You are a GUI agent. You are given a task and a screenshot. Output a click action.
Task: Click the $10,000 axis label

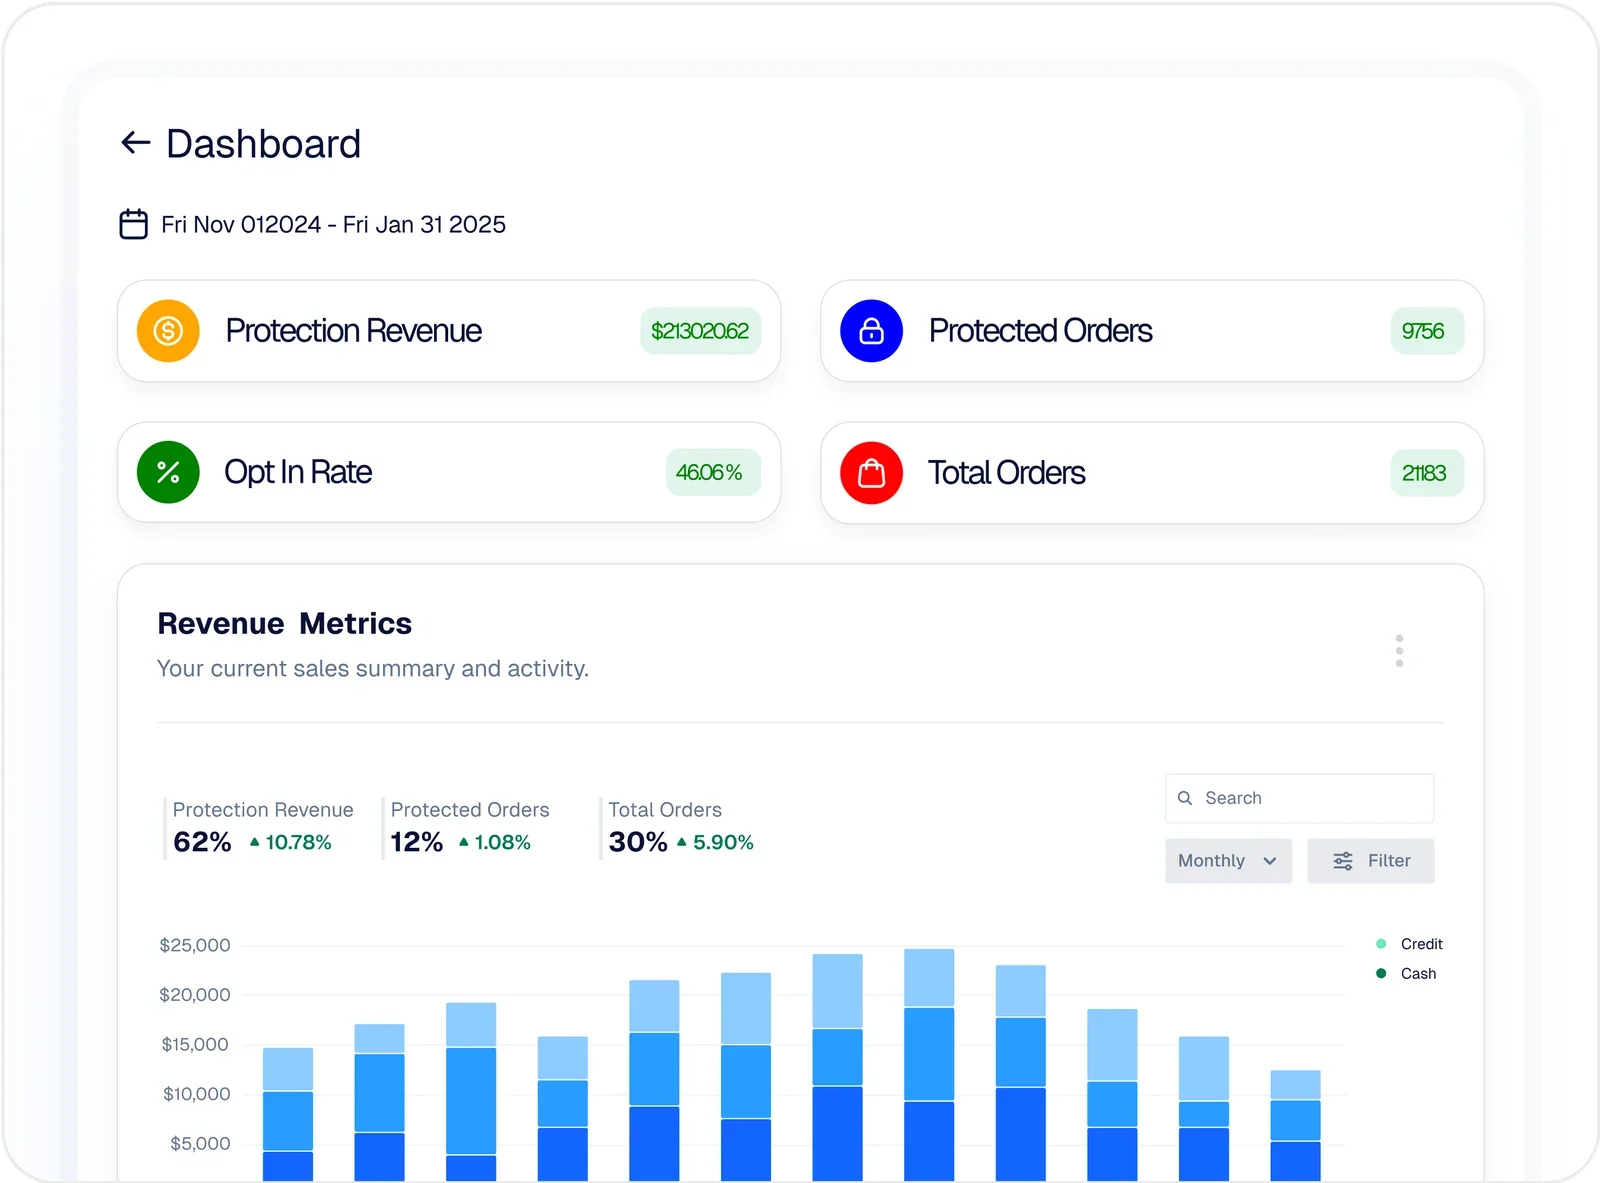(196, 1094)
